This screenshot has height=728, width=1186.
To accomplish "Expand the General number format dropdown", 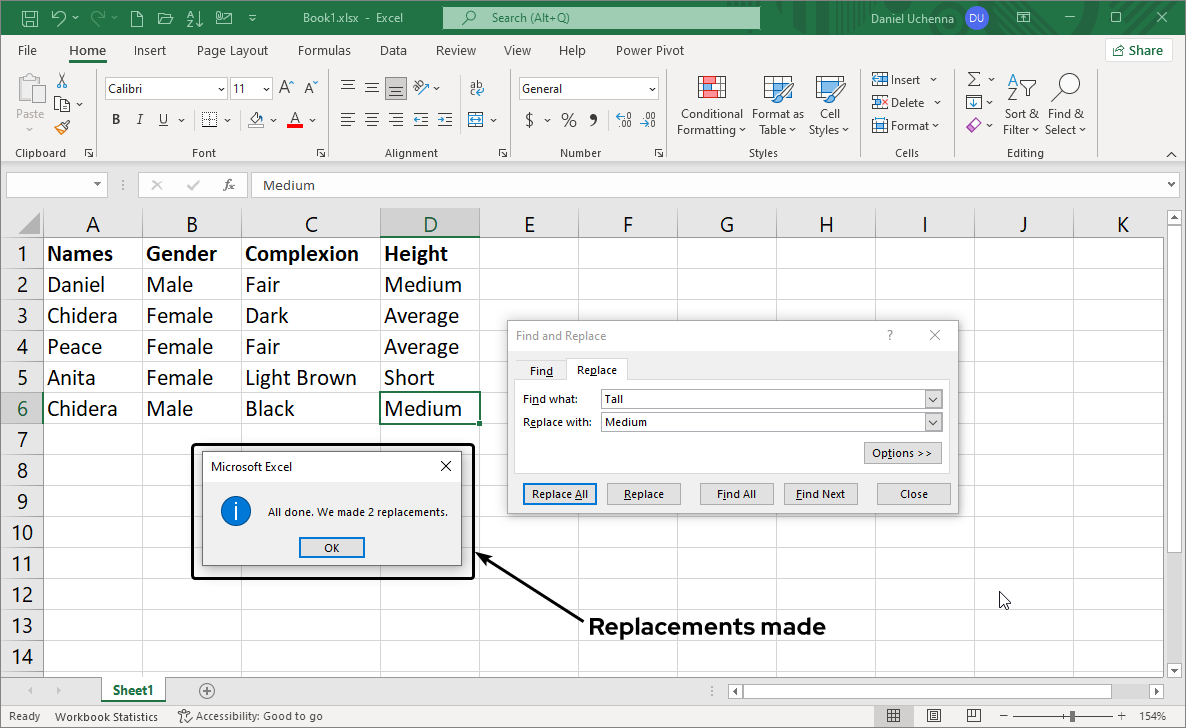I will 652,89.
